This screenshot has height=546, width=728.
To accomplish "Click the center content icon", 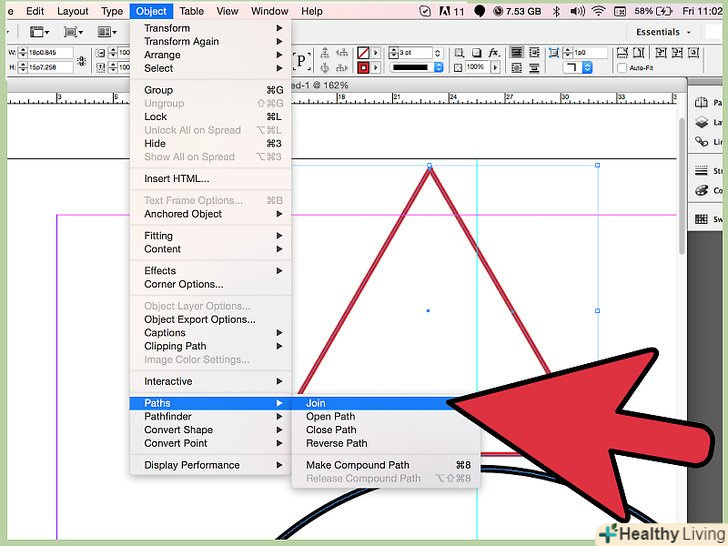I will click(694, 52).
